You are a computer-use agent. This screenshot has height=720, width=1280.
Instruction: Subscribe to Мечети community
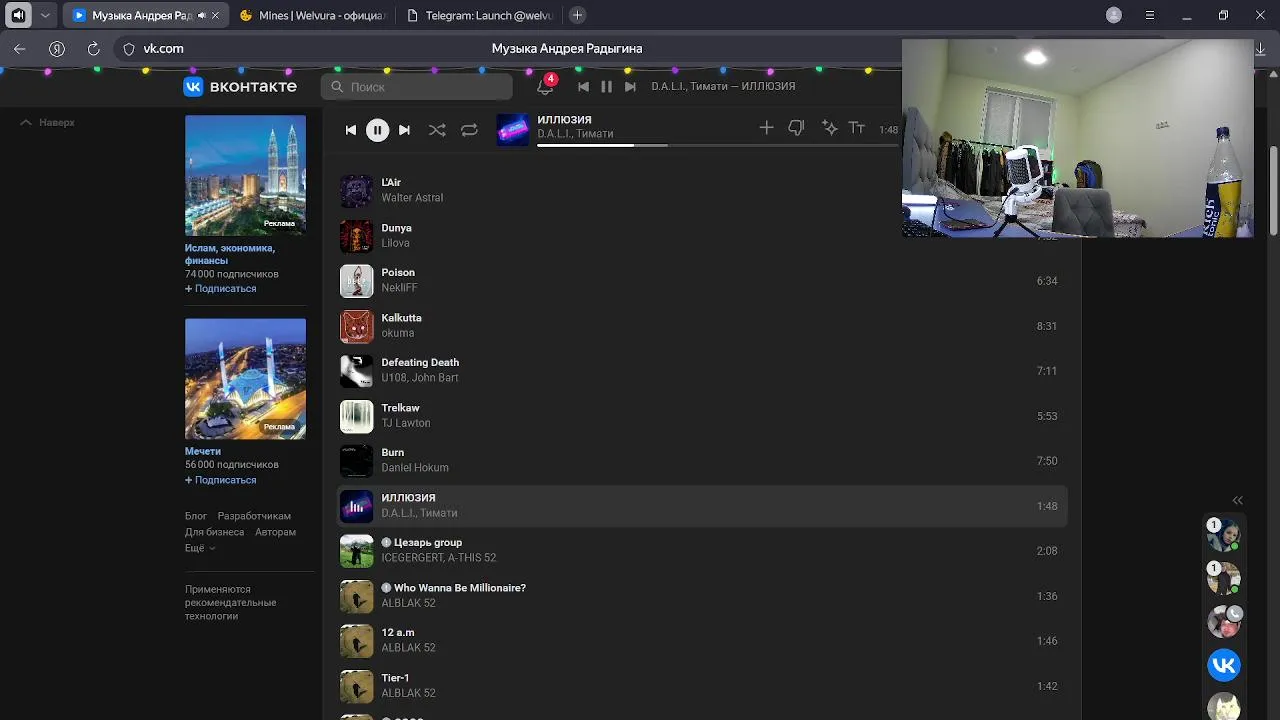[x=221, y=480]
